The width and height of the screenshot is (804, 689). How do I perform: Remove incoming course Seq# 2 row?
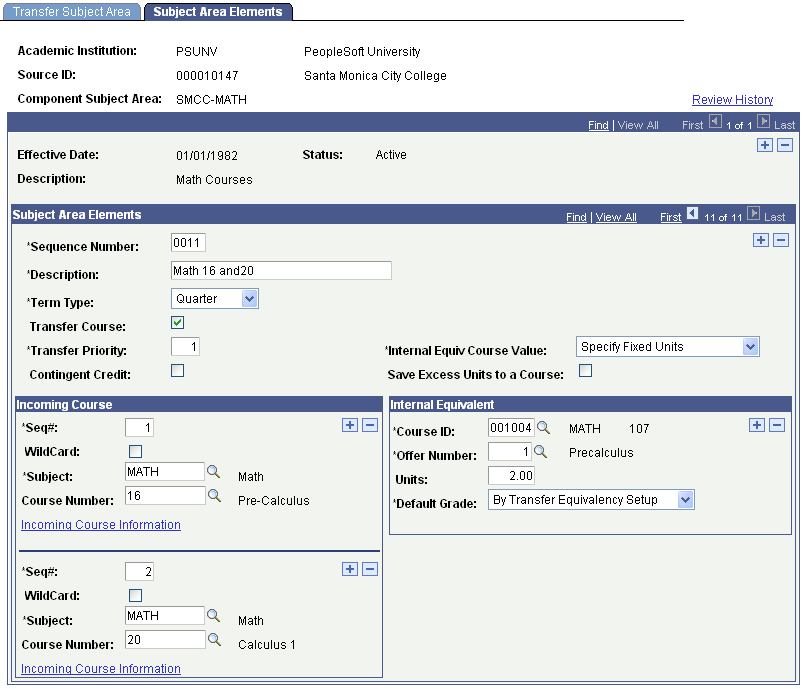click(370, 569)
